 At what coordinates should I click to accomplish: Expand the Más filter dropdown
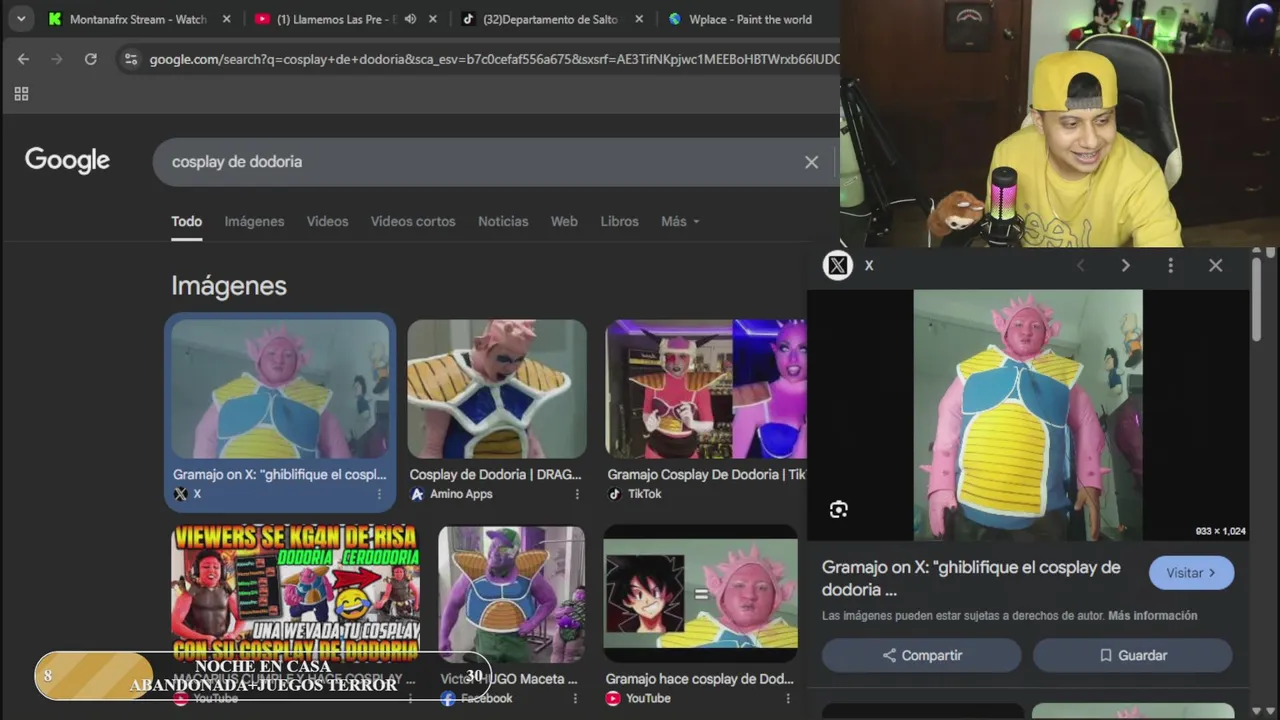[x=680, y=221]
